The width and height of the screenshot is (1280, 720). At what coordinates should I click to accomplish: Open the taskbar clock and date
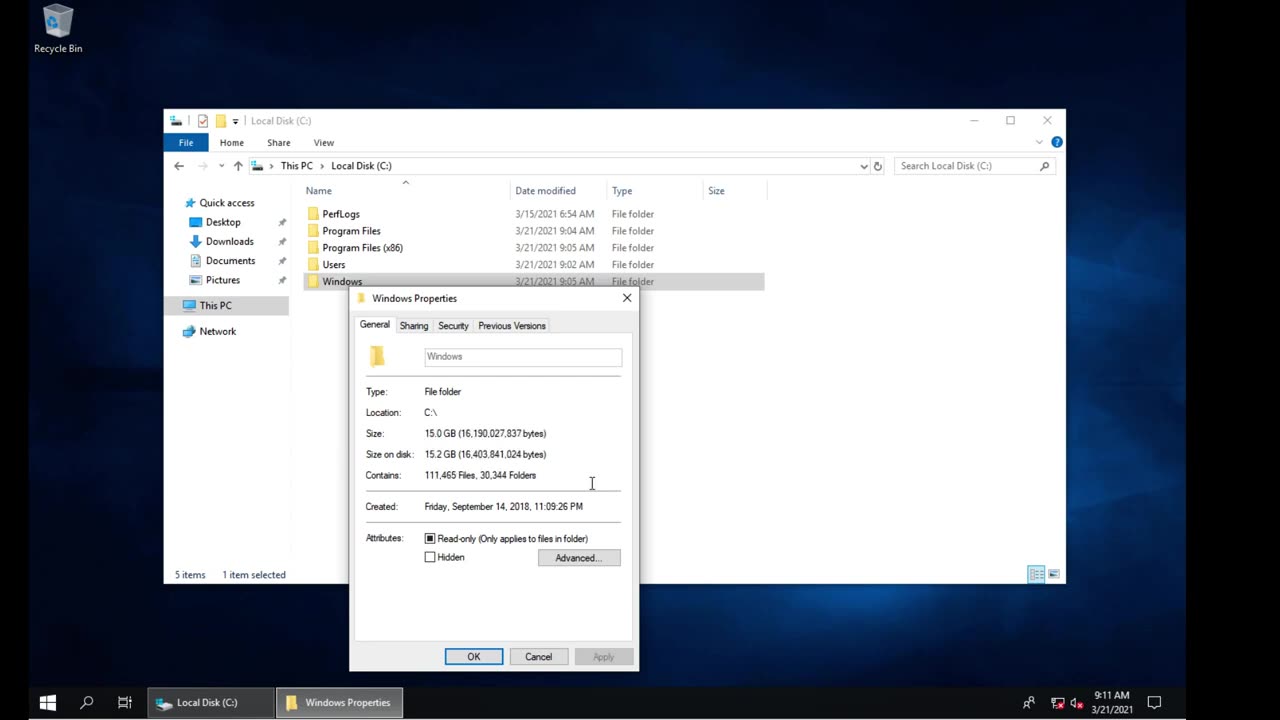click(1112, 702)
